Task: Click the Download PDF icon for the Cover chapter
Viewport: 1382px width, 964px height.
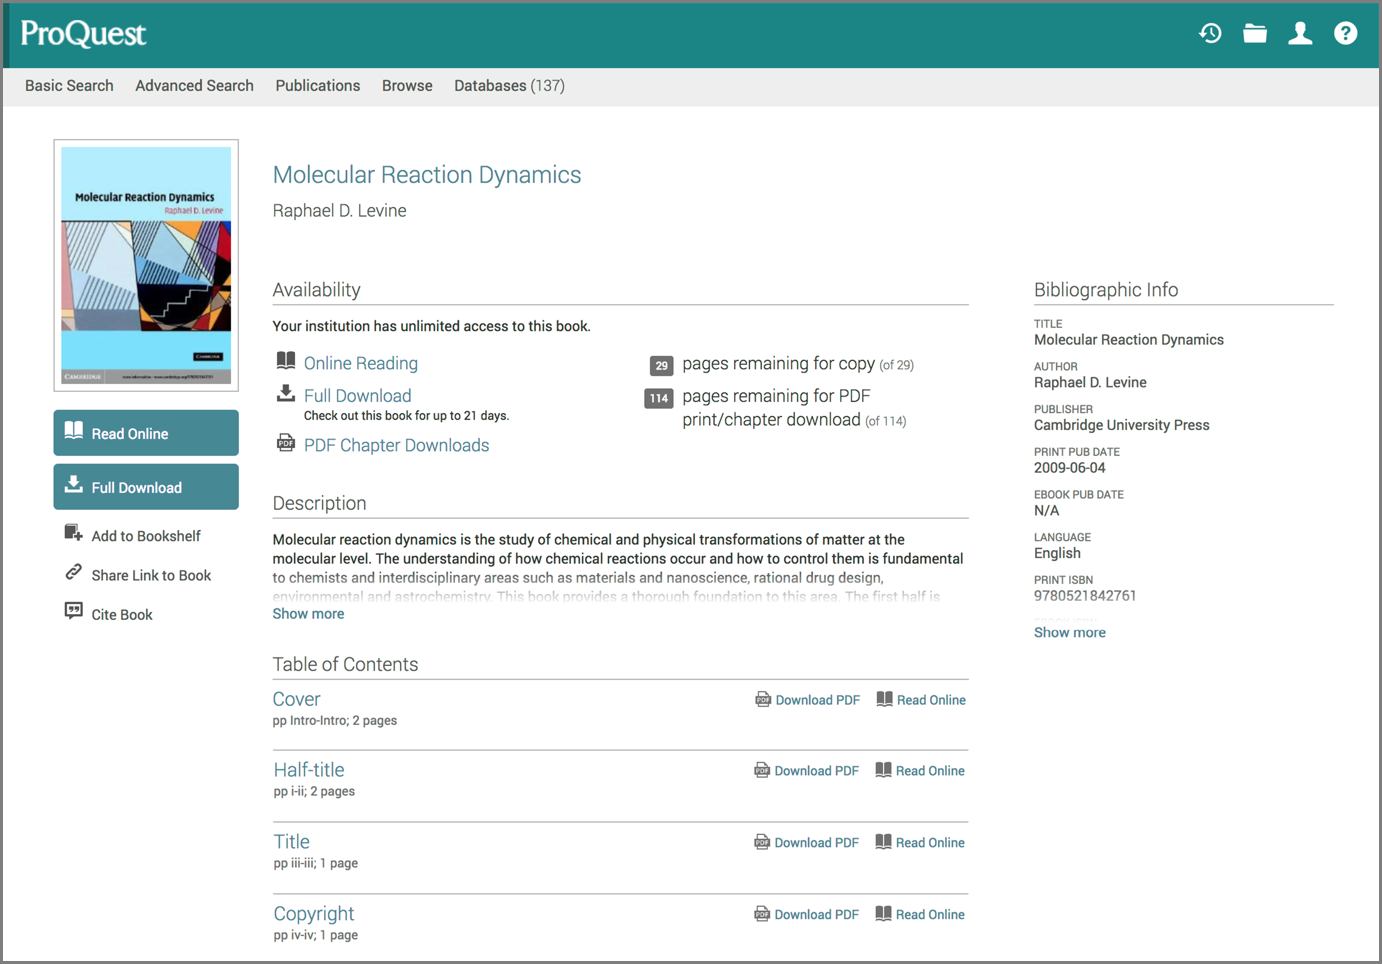Action: [762, 699]
